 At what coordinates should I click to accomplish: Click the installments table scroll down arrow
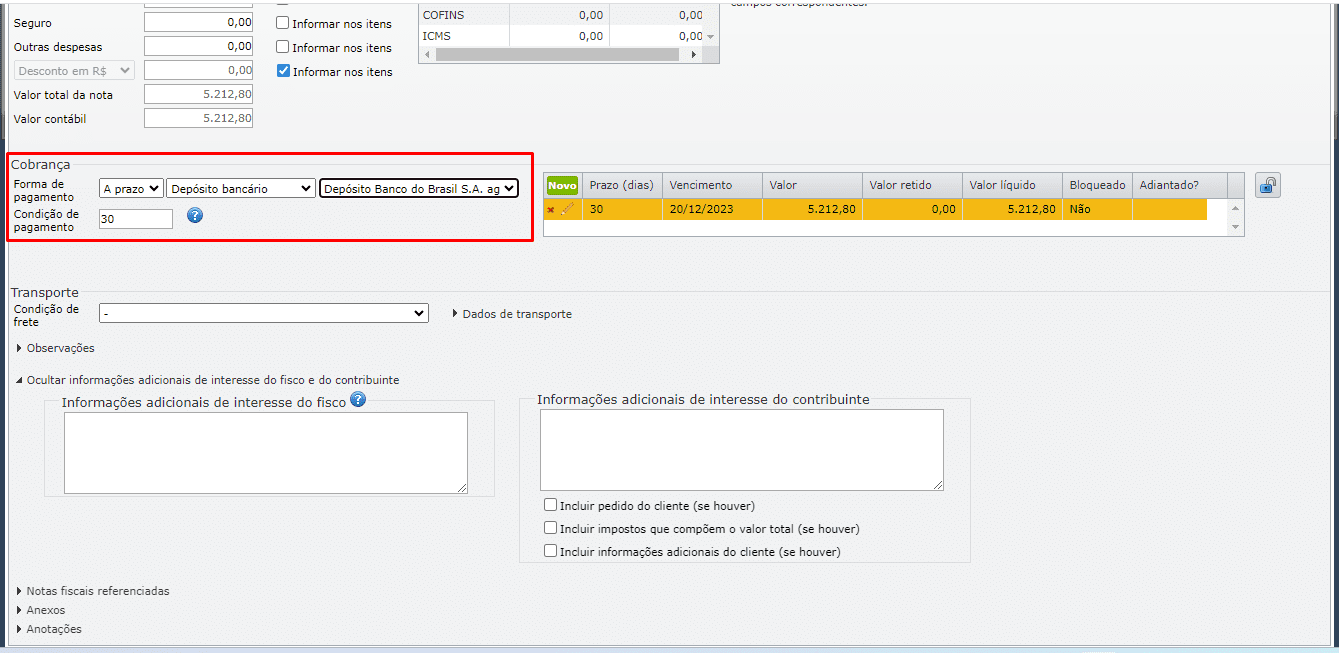(1236, 228)
